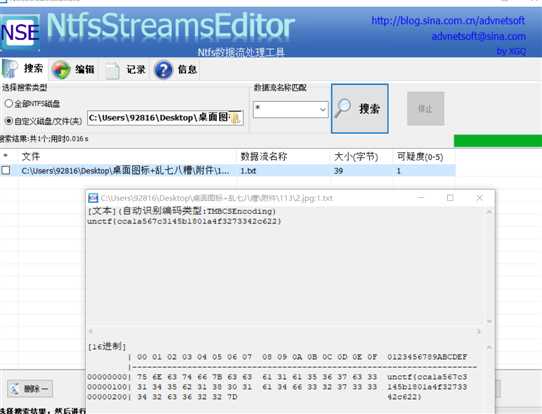Open the 搜索 search tab
This screenshot has width=542, height=414.
pos(23,69)
